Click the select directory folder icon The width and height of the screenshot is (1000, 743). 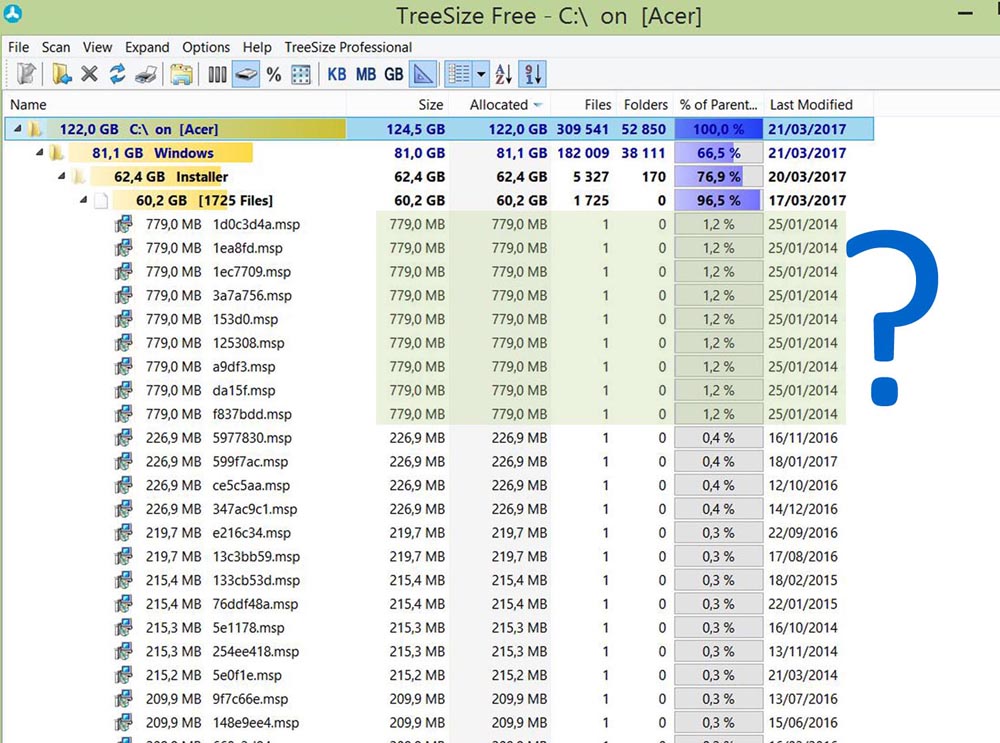click(61, 74)
